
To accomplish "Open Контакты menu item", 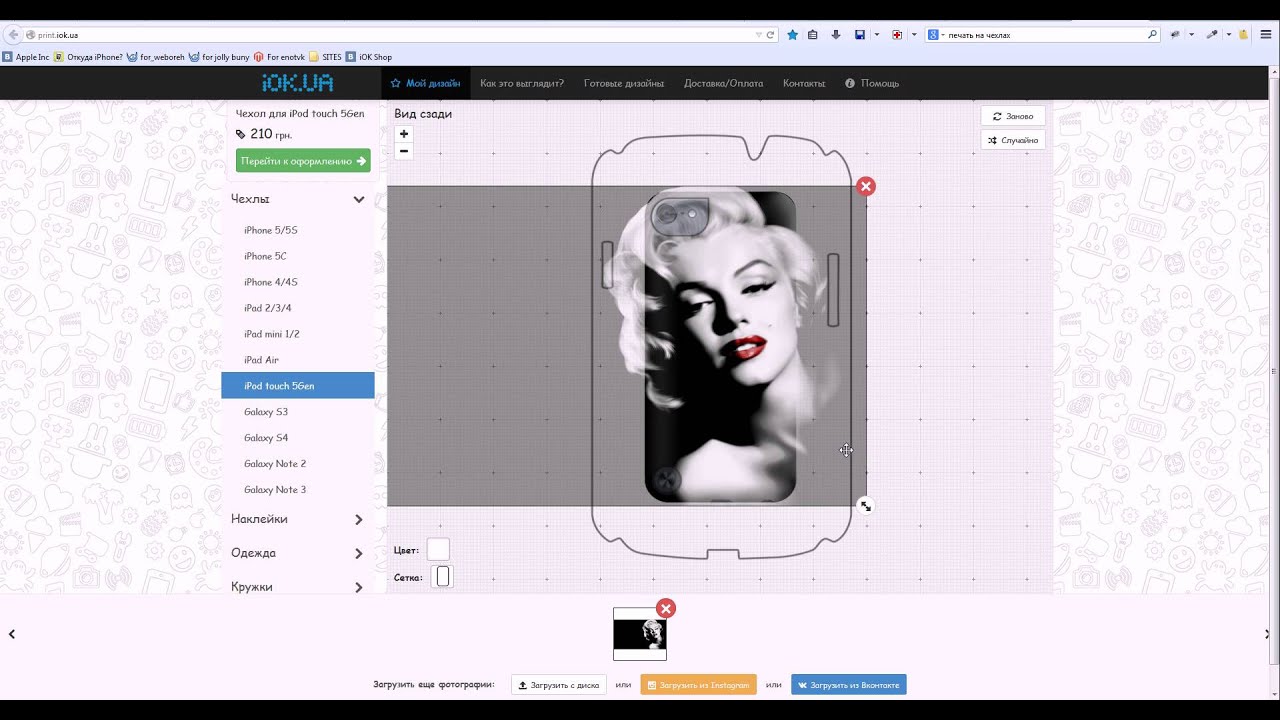I will [804, 83].
